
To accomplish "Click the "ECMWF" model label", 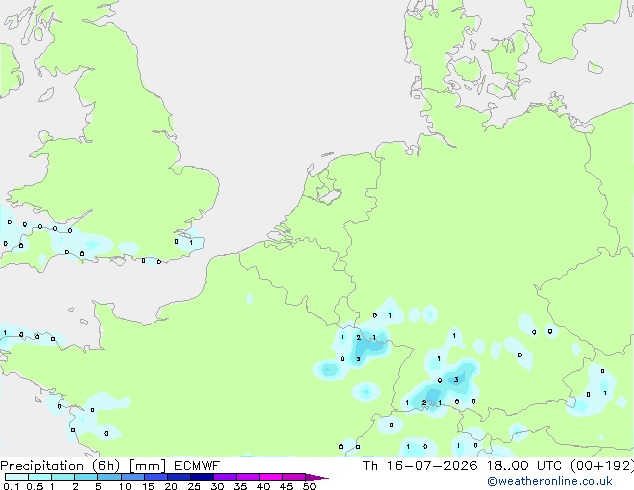I will (x=197, y=466).
